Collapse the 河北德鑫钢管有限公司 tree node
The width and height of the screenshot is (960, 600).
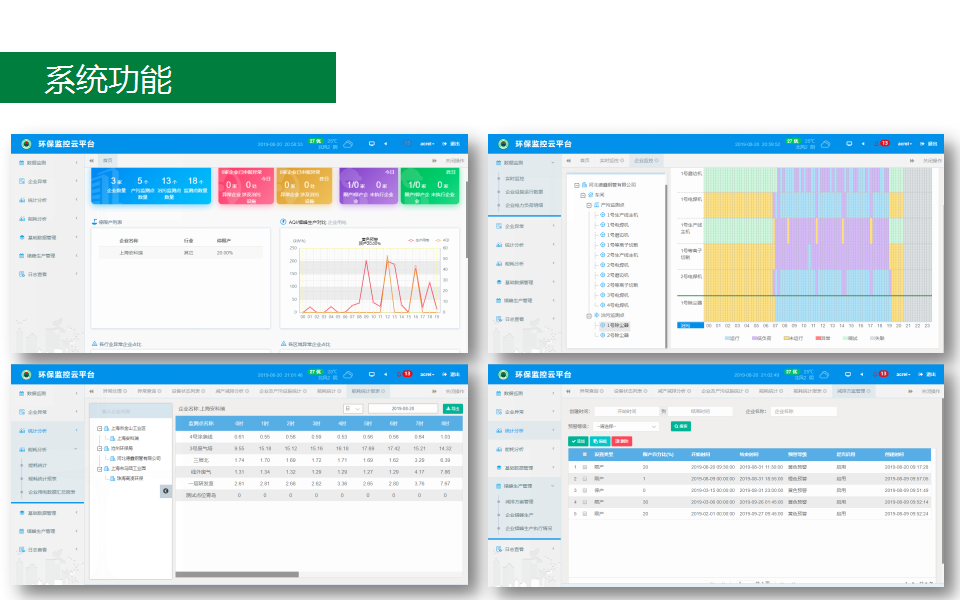[x=577, y=184]
